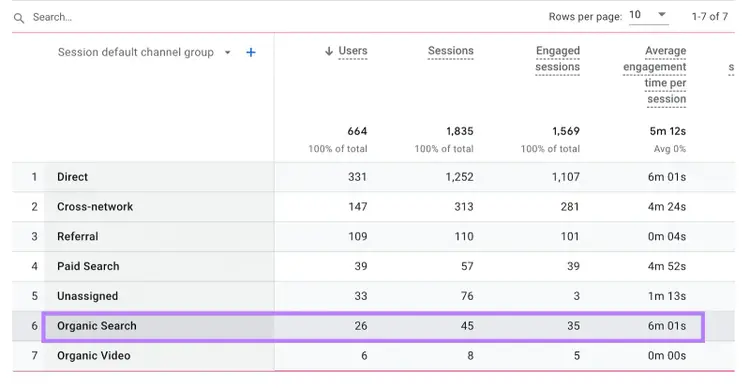750x388 pixels.
Task: Click Direct sessions value 1,252
Action: [x=459, y=177]
